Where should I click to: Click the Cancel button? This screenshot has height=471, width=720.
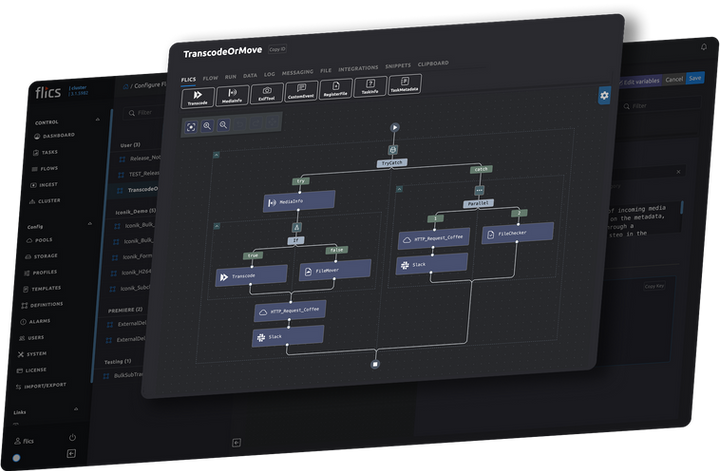pos(674,79)
